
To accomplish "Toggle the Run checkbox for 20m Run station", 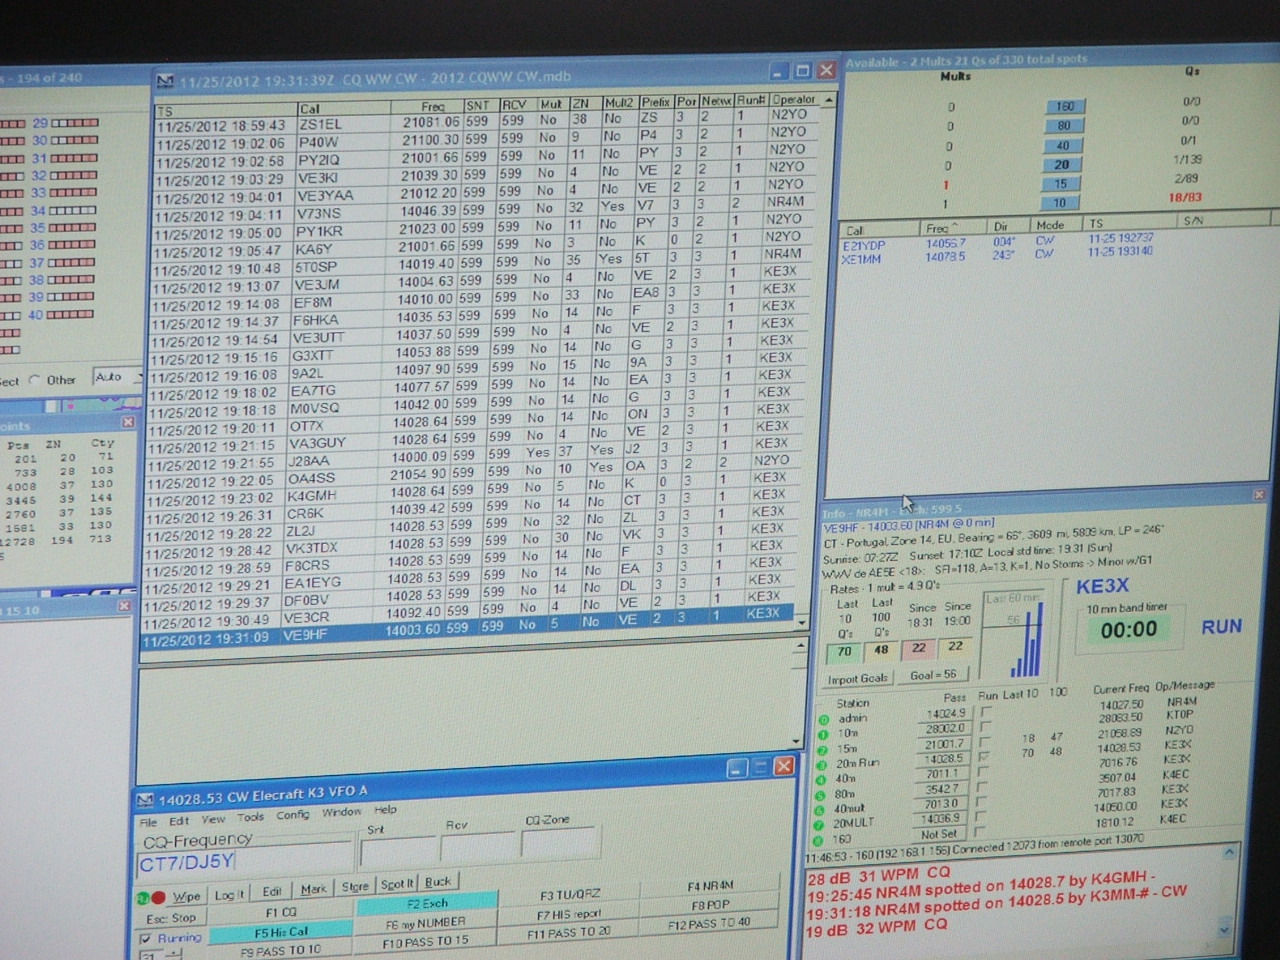I will [985, 758].
